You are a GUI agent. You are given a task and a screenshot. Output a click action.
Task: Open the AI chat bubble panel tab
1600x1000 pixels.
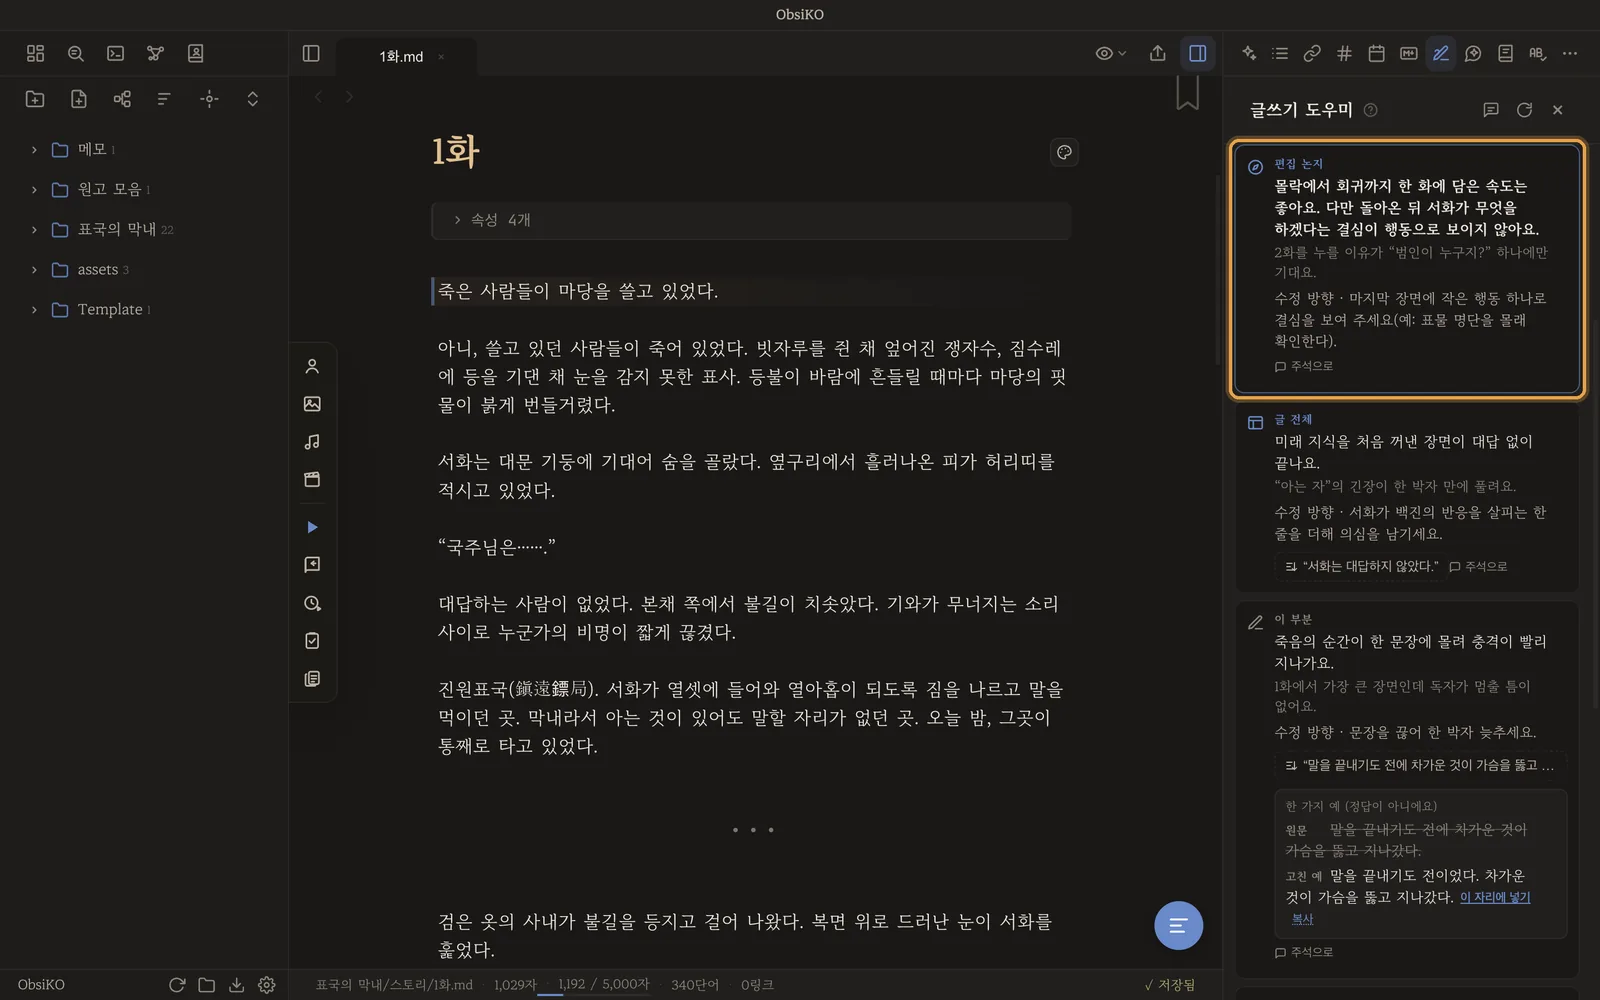(1473, 54)
